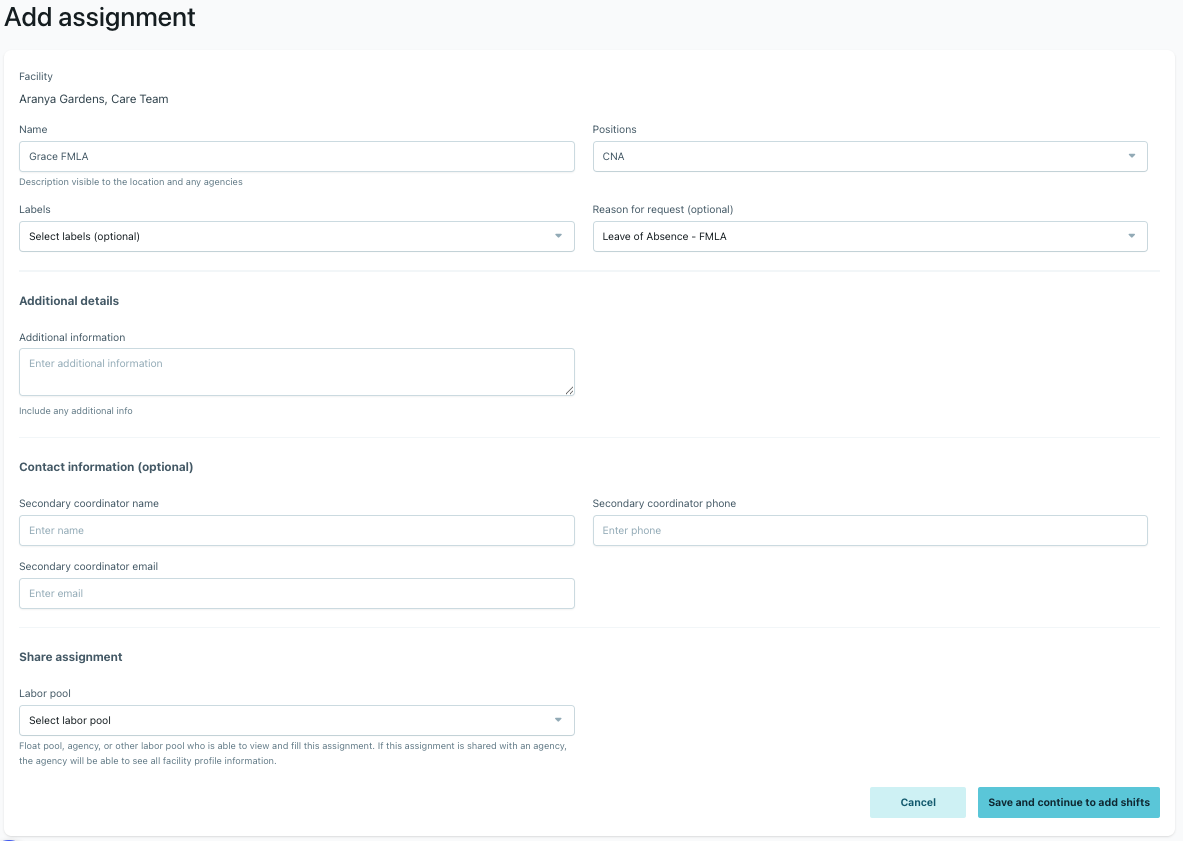This screenshot has width=1183, height=841.
Task: Open the Select labor pool dropdown
Action: (x=297, y=720)
